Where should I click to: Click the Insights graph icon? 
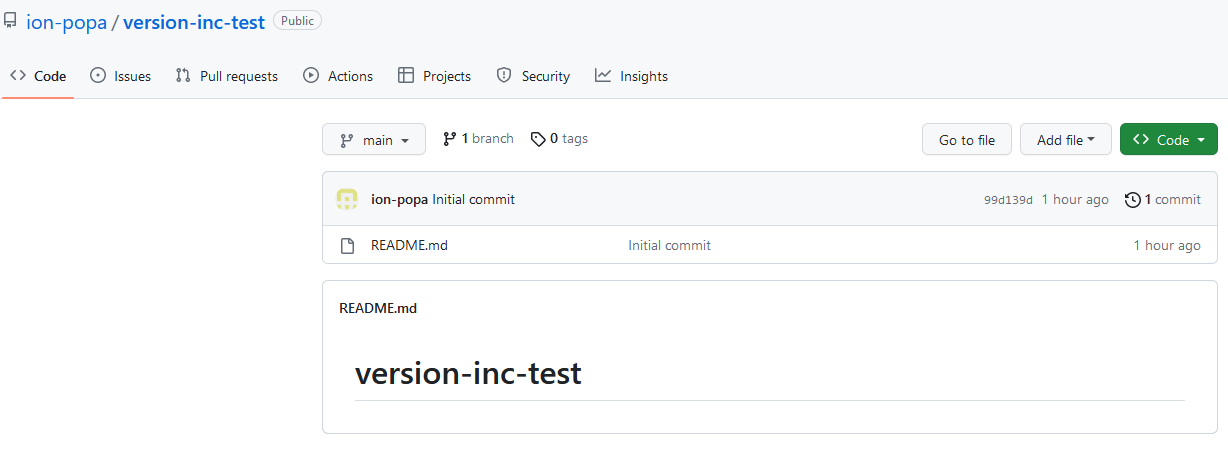603,75
